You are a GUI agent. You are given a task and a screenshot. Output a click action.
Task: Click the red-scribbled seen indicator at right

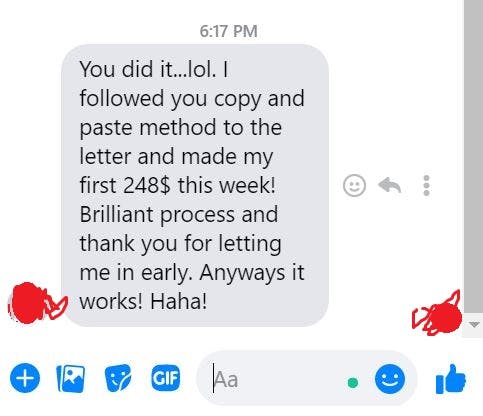click(x=438, y=313)
